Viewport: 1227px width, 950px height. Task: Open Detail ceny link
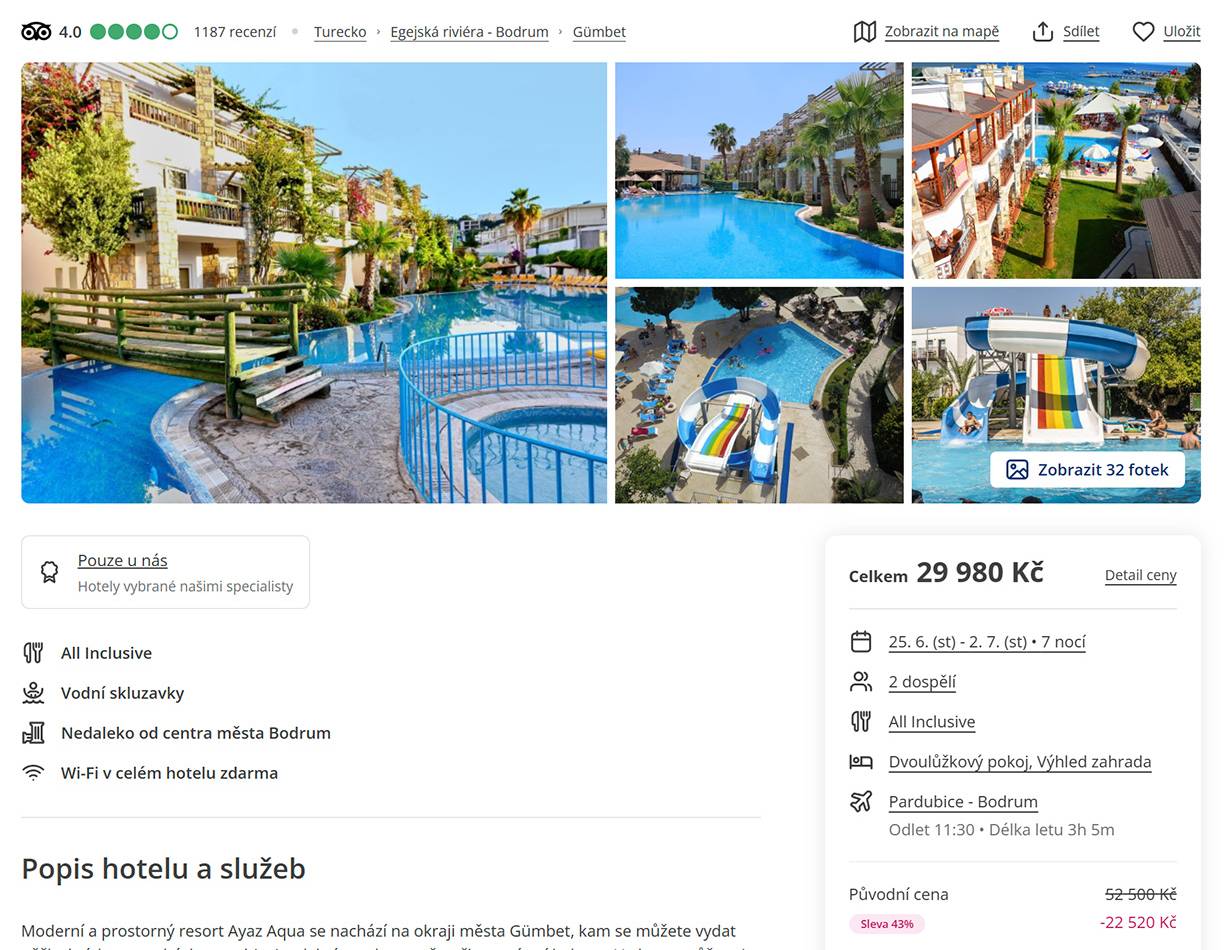1140,575
